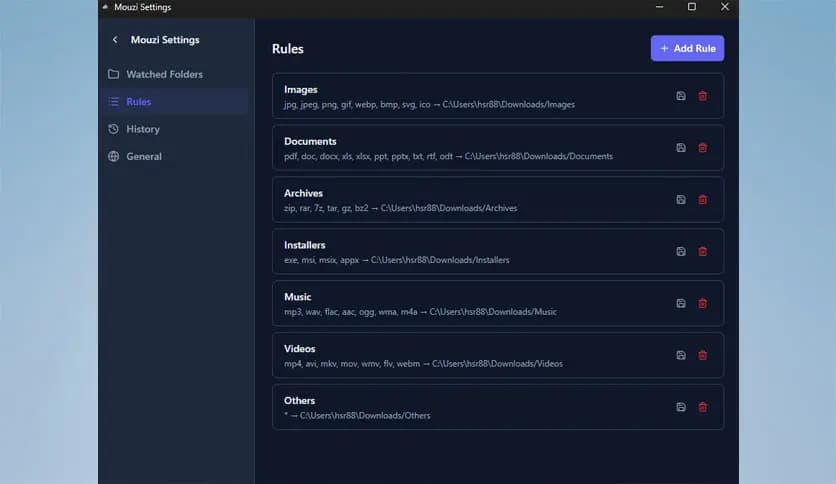Open the History section

[175, 129]
